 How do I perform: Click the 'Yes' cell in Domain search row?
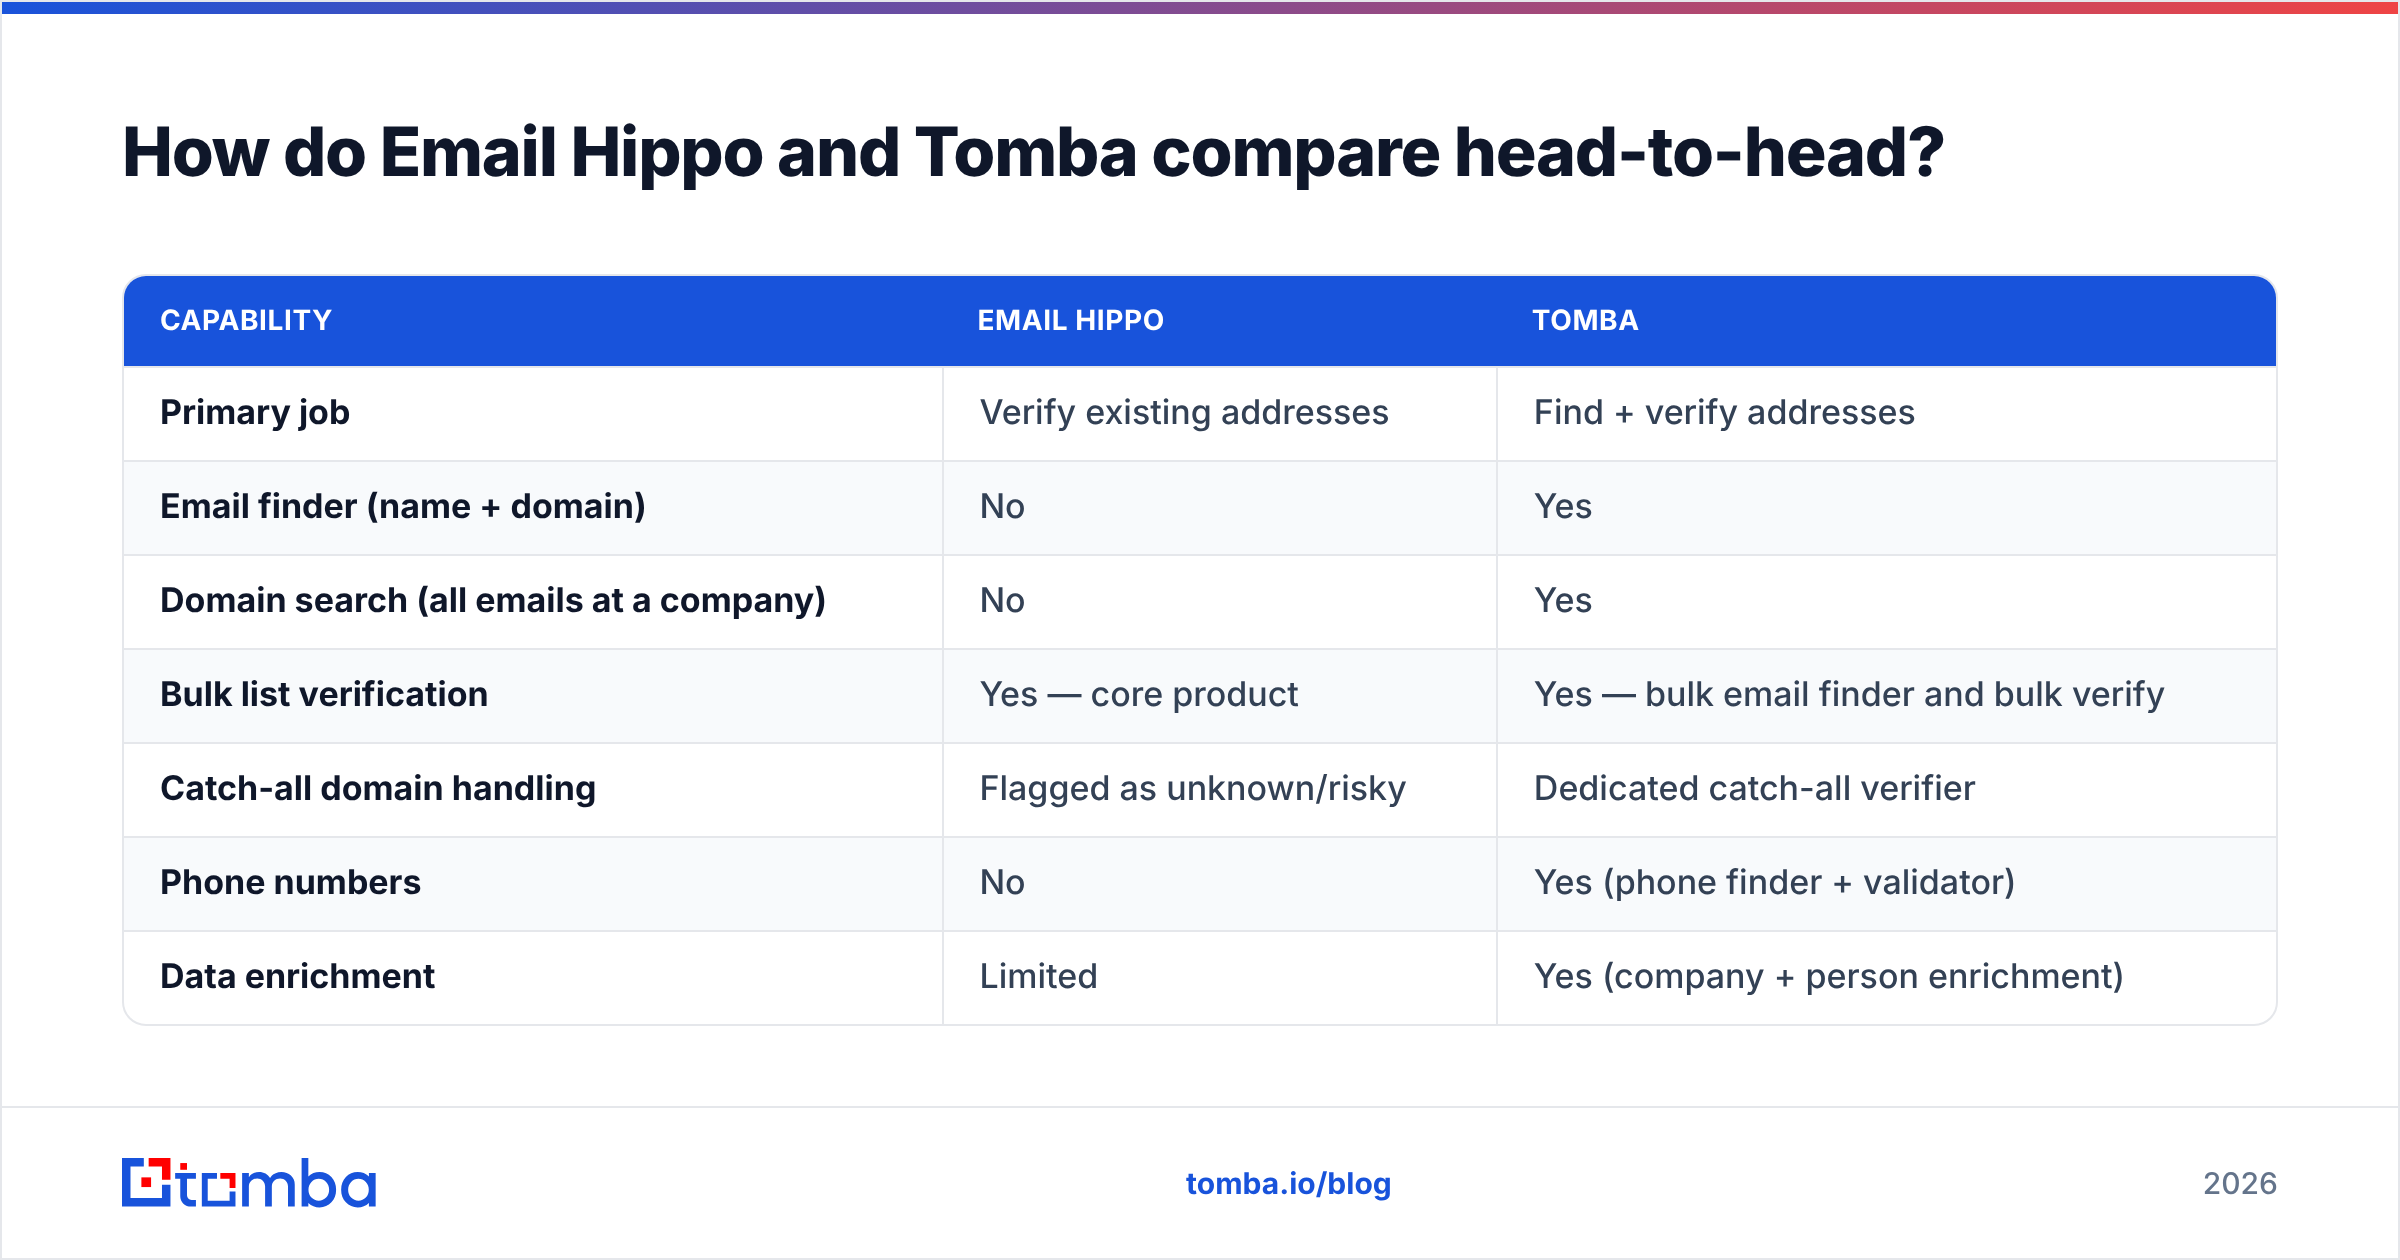[x=1563, y=601]
